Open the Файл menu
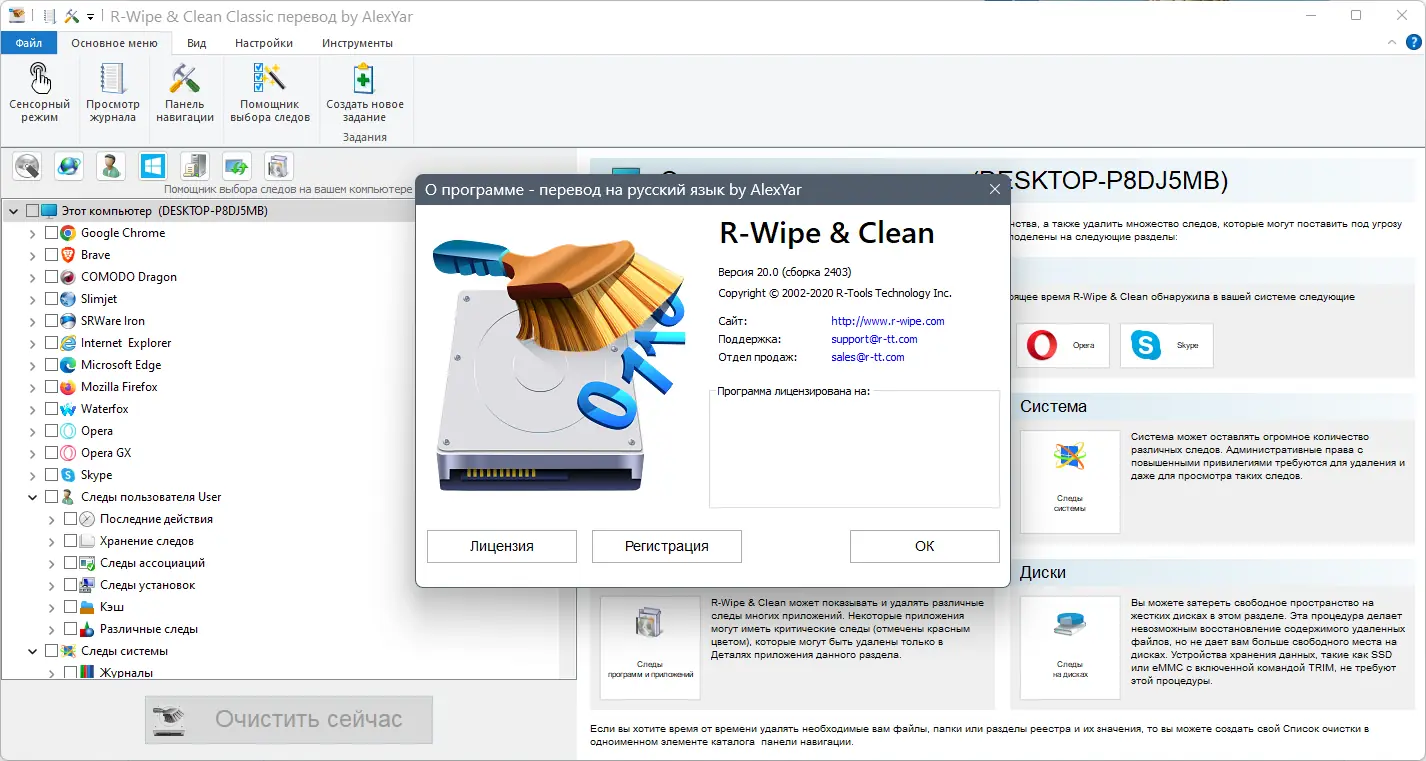 pyautogui.click(x=28, y=43)
